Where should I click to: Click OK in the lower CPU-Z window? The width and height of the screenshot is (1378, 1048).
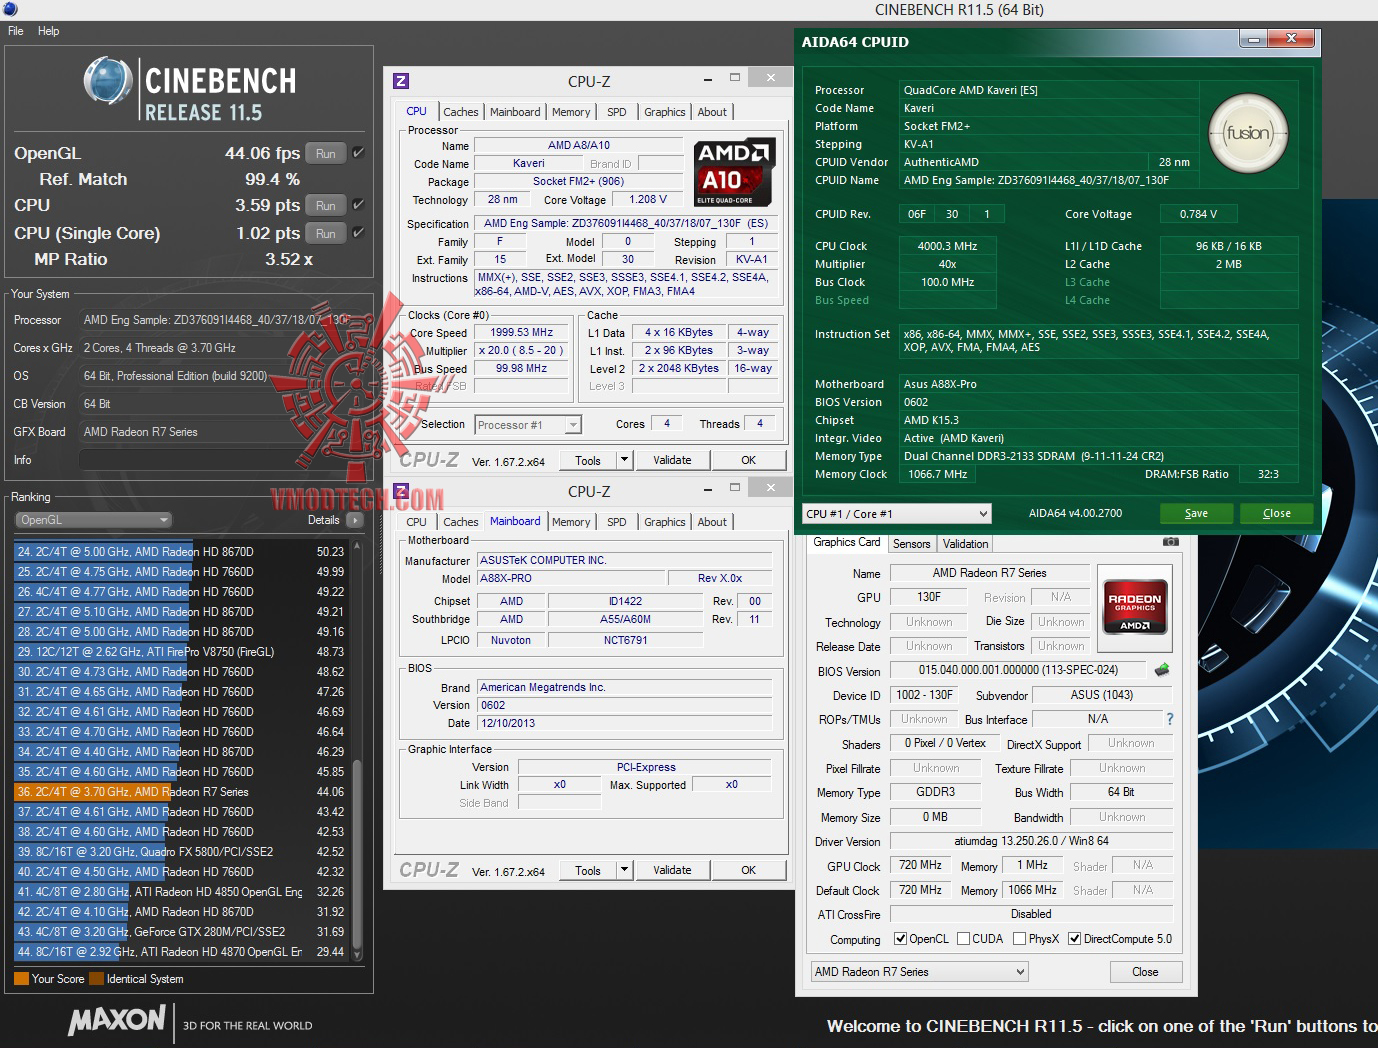coord(749,870)
